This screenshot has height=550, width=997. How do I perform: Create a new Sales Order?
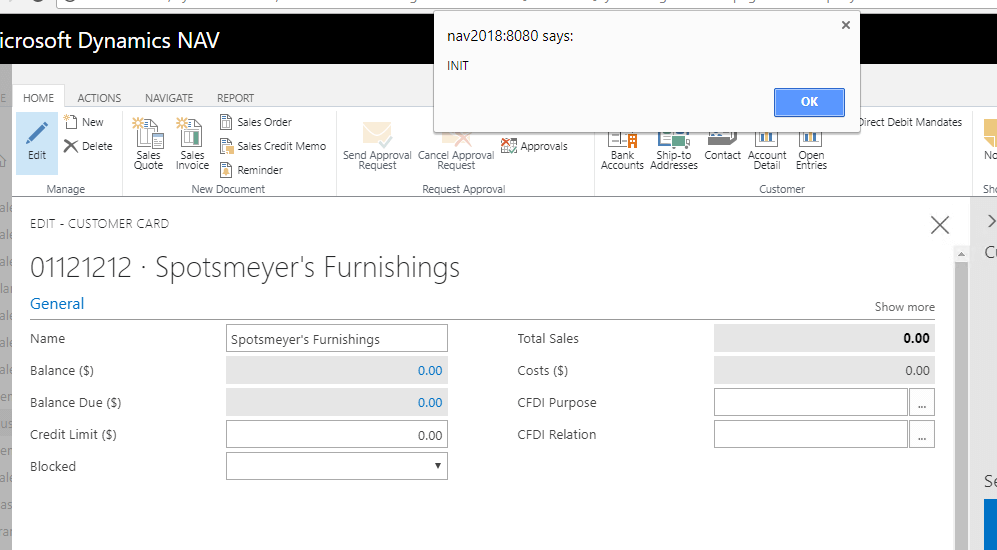[x=256, y=122]
